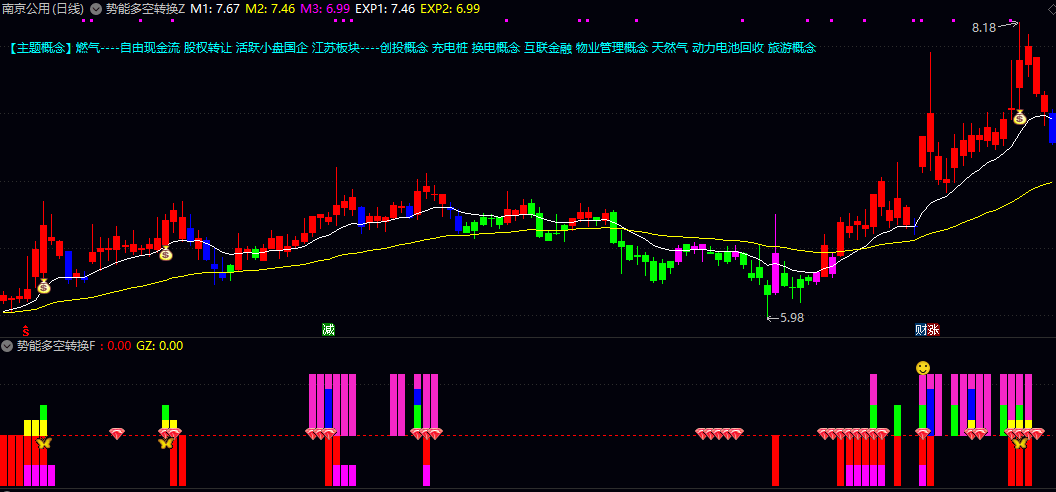The height and width of the screenshot is (492, 1056).
Task: Click the 8.18 high price label
Action: point(983,28)
